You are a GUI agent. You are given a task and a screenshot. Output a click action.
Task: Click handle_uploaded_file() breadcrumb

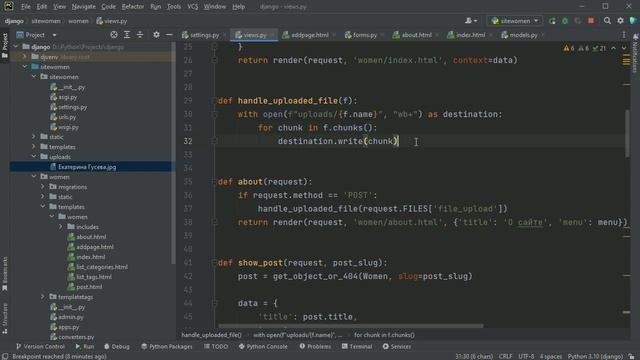(x=211, y=335)
